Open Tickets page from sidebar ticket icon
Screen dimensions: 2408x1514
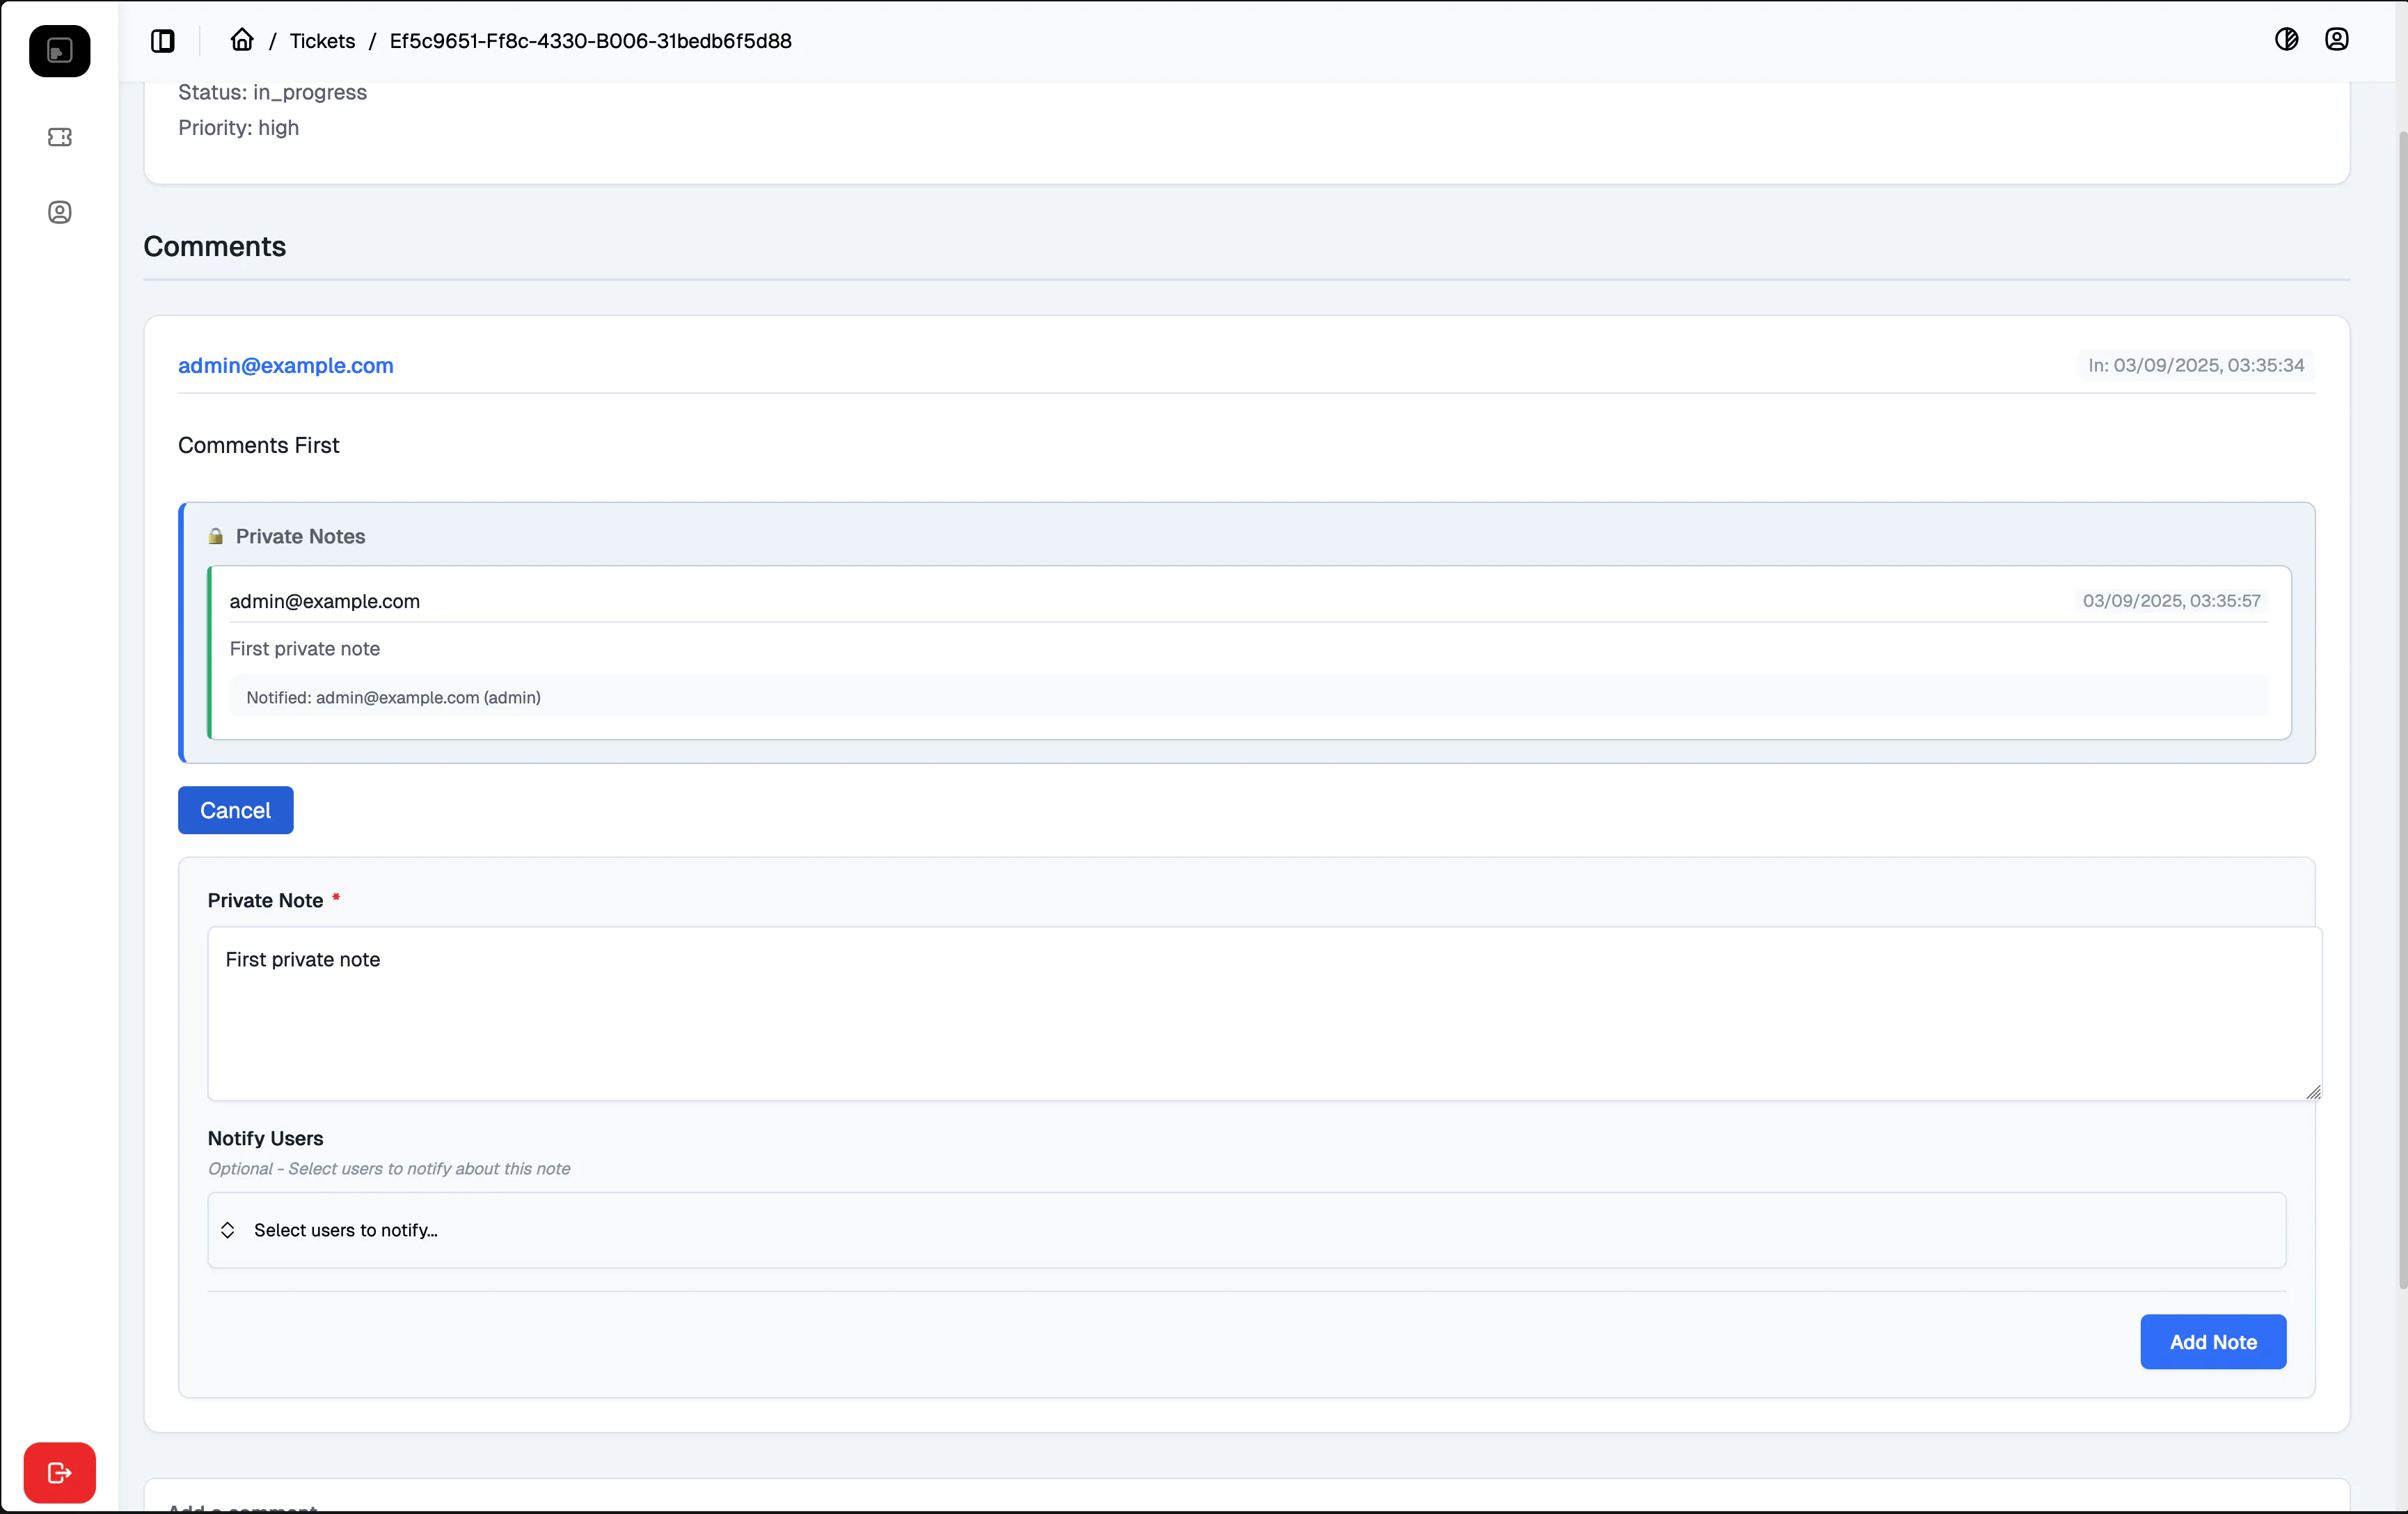(x=59, y=137)
